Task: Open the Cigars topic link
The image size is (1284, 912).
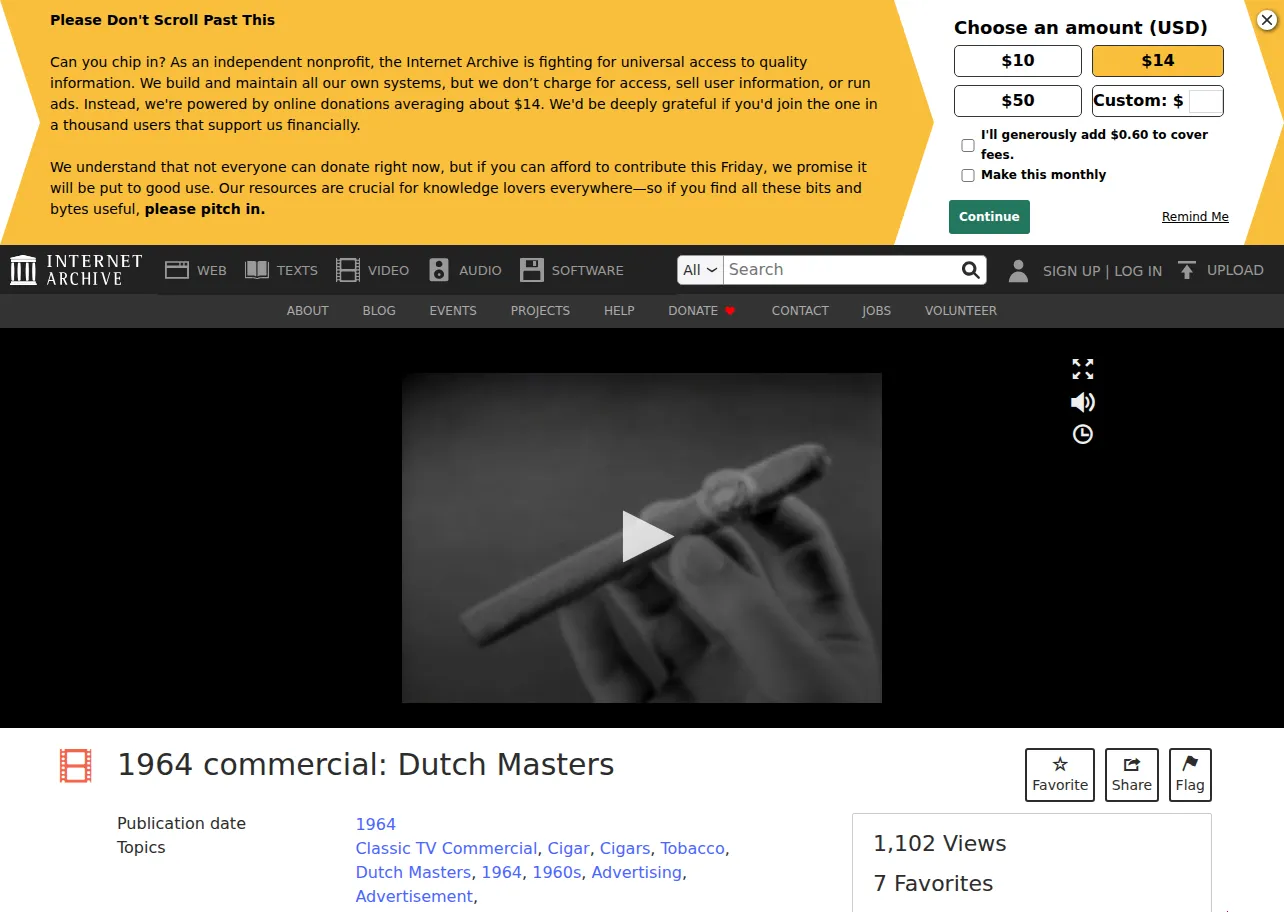Action: coord(625,848)
